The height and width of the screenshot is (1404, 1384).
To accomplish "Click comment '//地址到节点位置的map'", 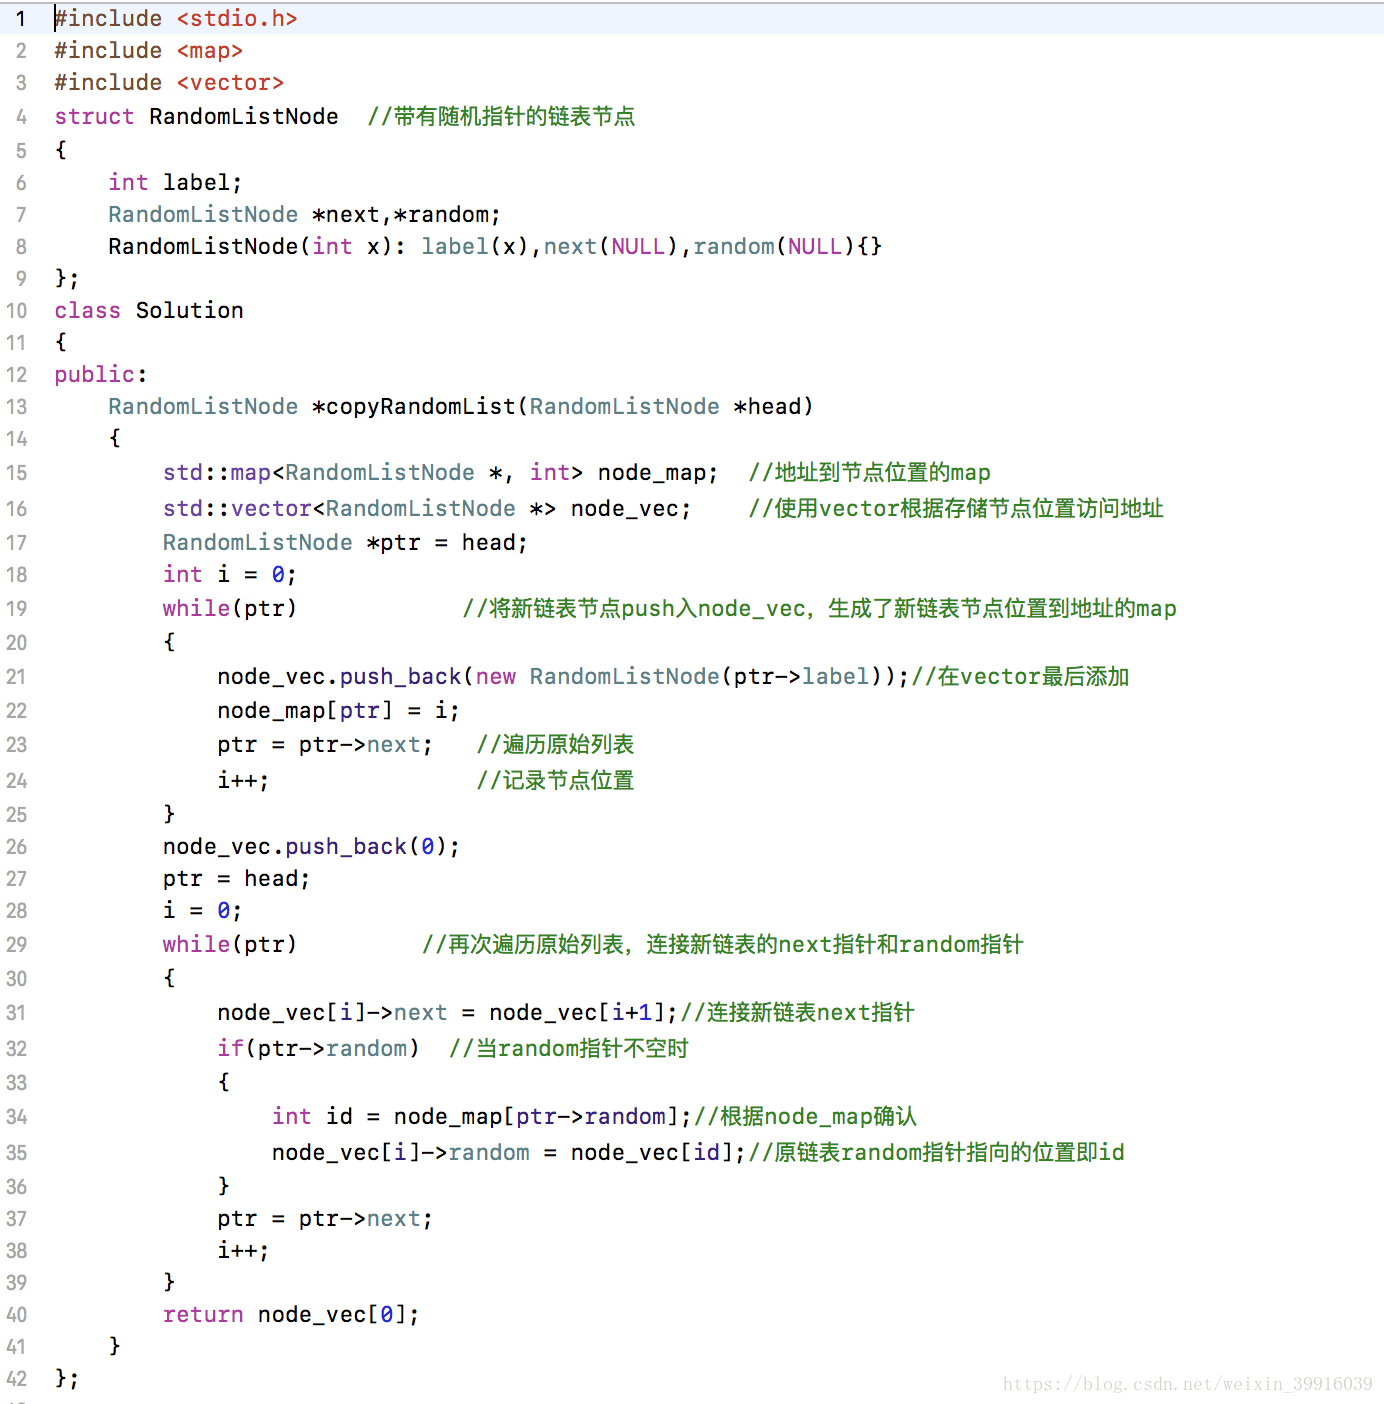I will click(870, 473).
